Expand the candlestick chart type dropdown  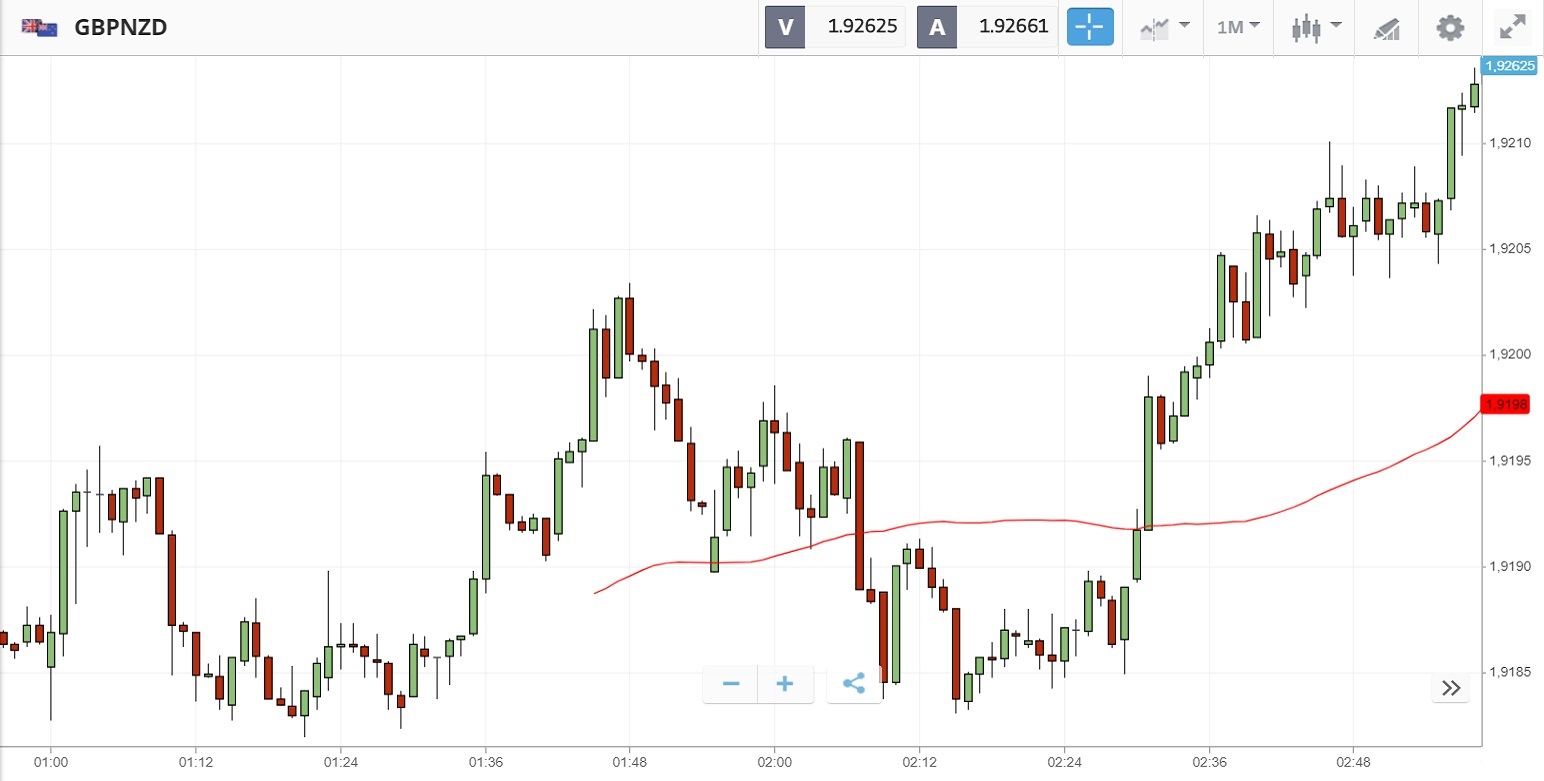pos(1314,27)
